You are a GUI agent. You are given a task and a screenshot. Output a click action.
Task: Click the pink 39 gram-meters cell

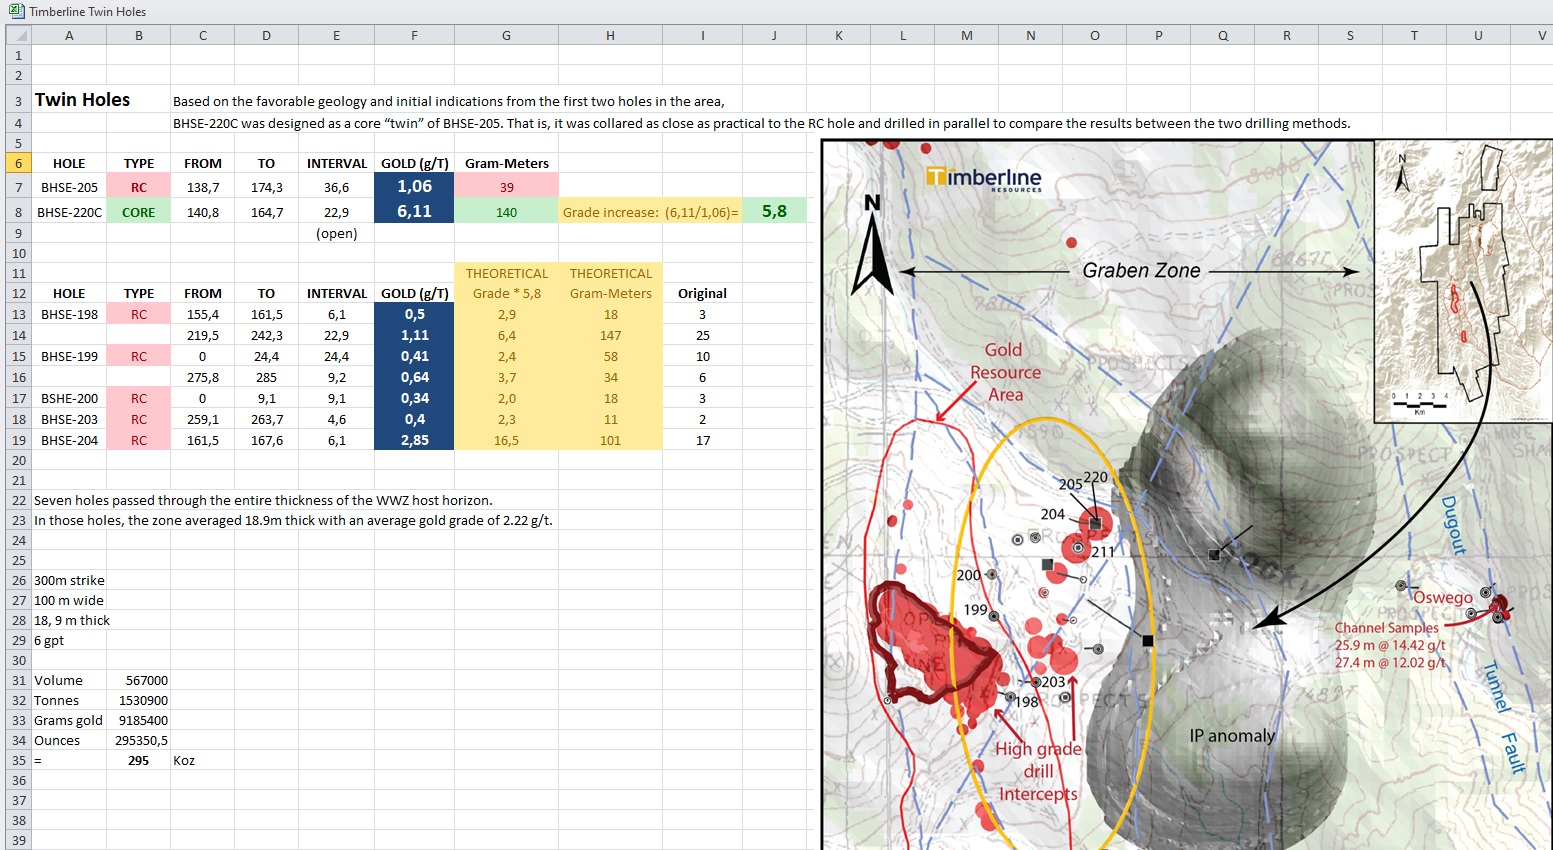tap(506, 187)
